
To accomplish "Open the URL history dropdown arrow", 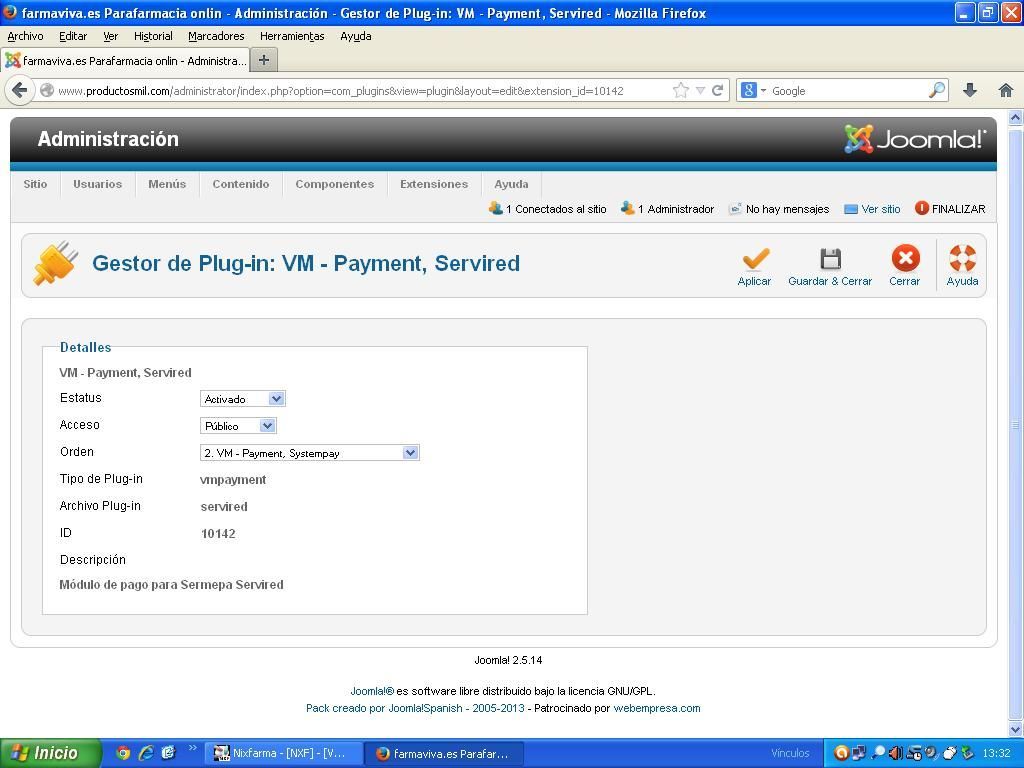I will [x=700, y=91].
